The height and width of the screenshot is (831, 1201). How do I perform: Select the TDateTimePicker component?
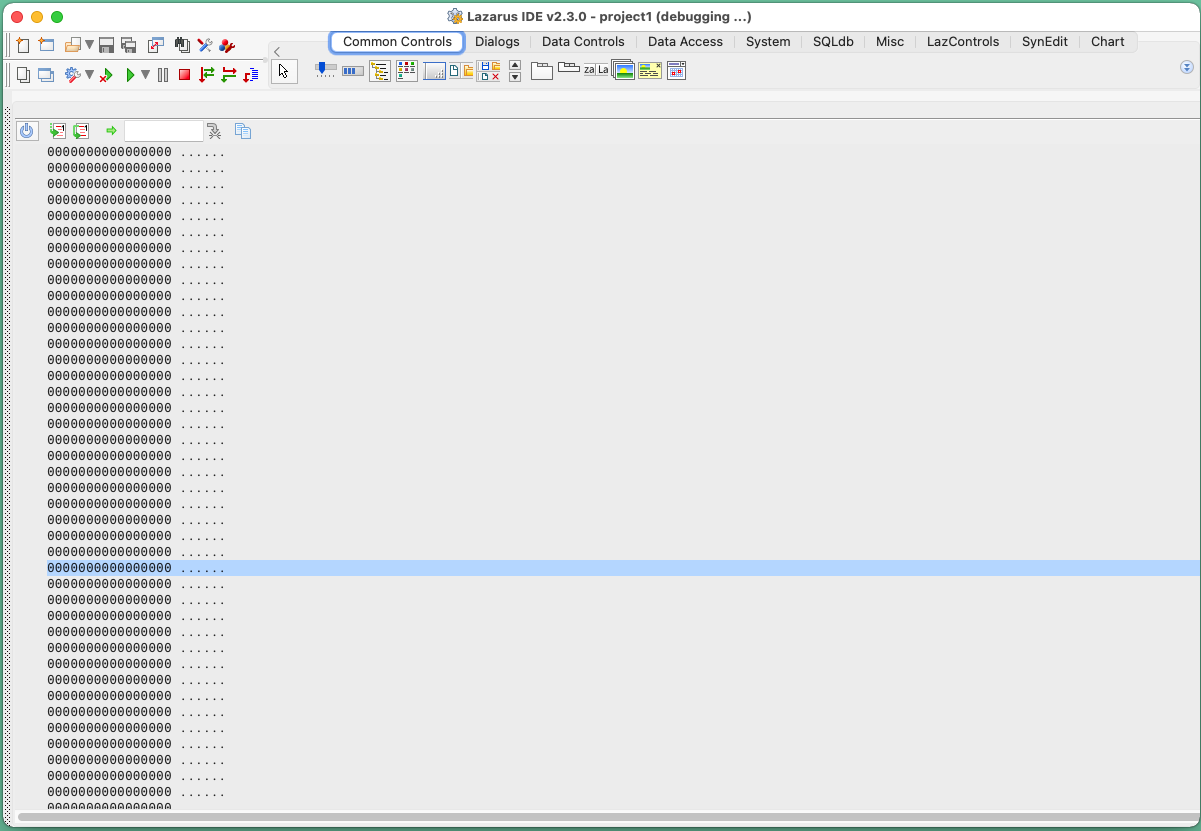(677, 71)
